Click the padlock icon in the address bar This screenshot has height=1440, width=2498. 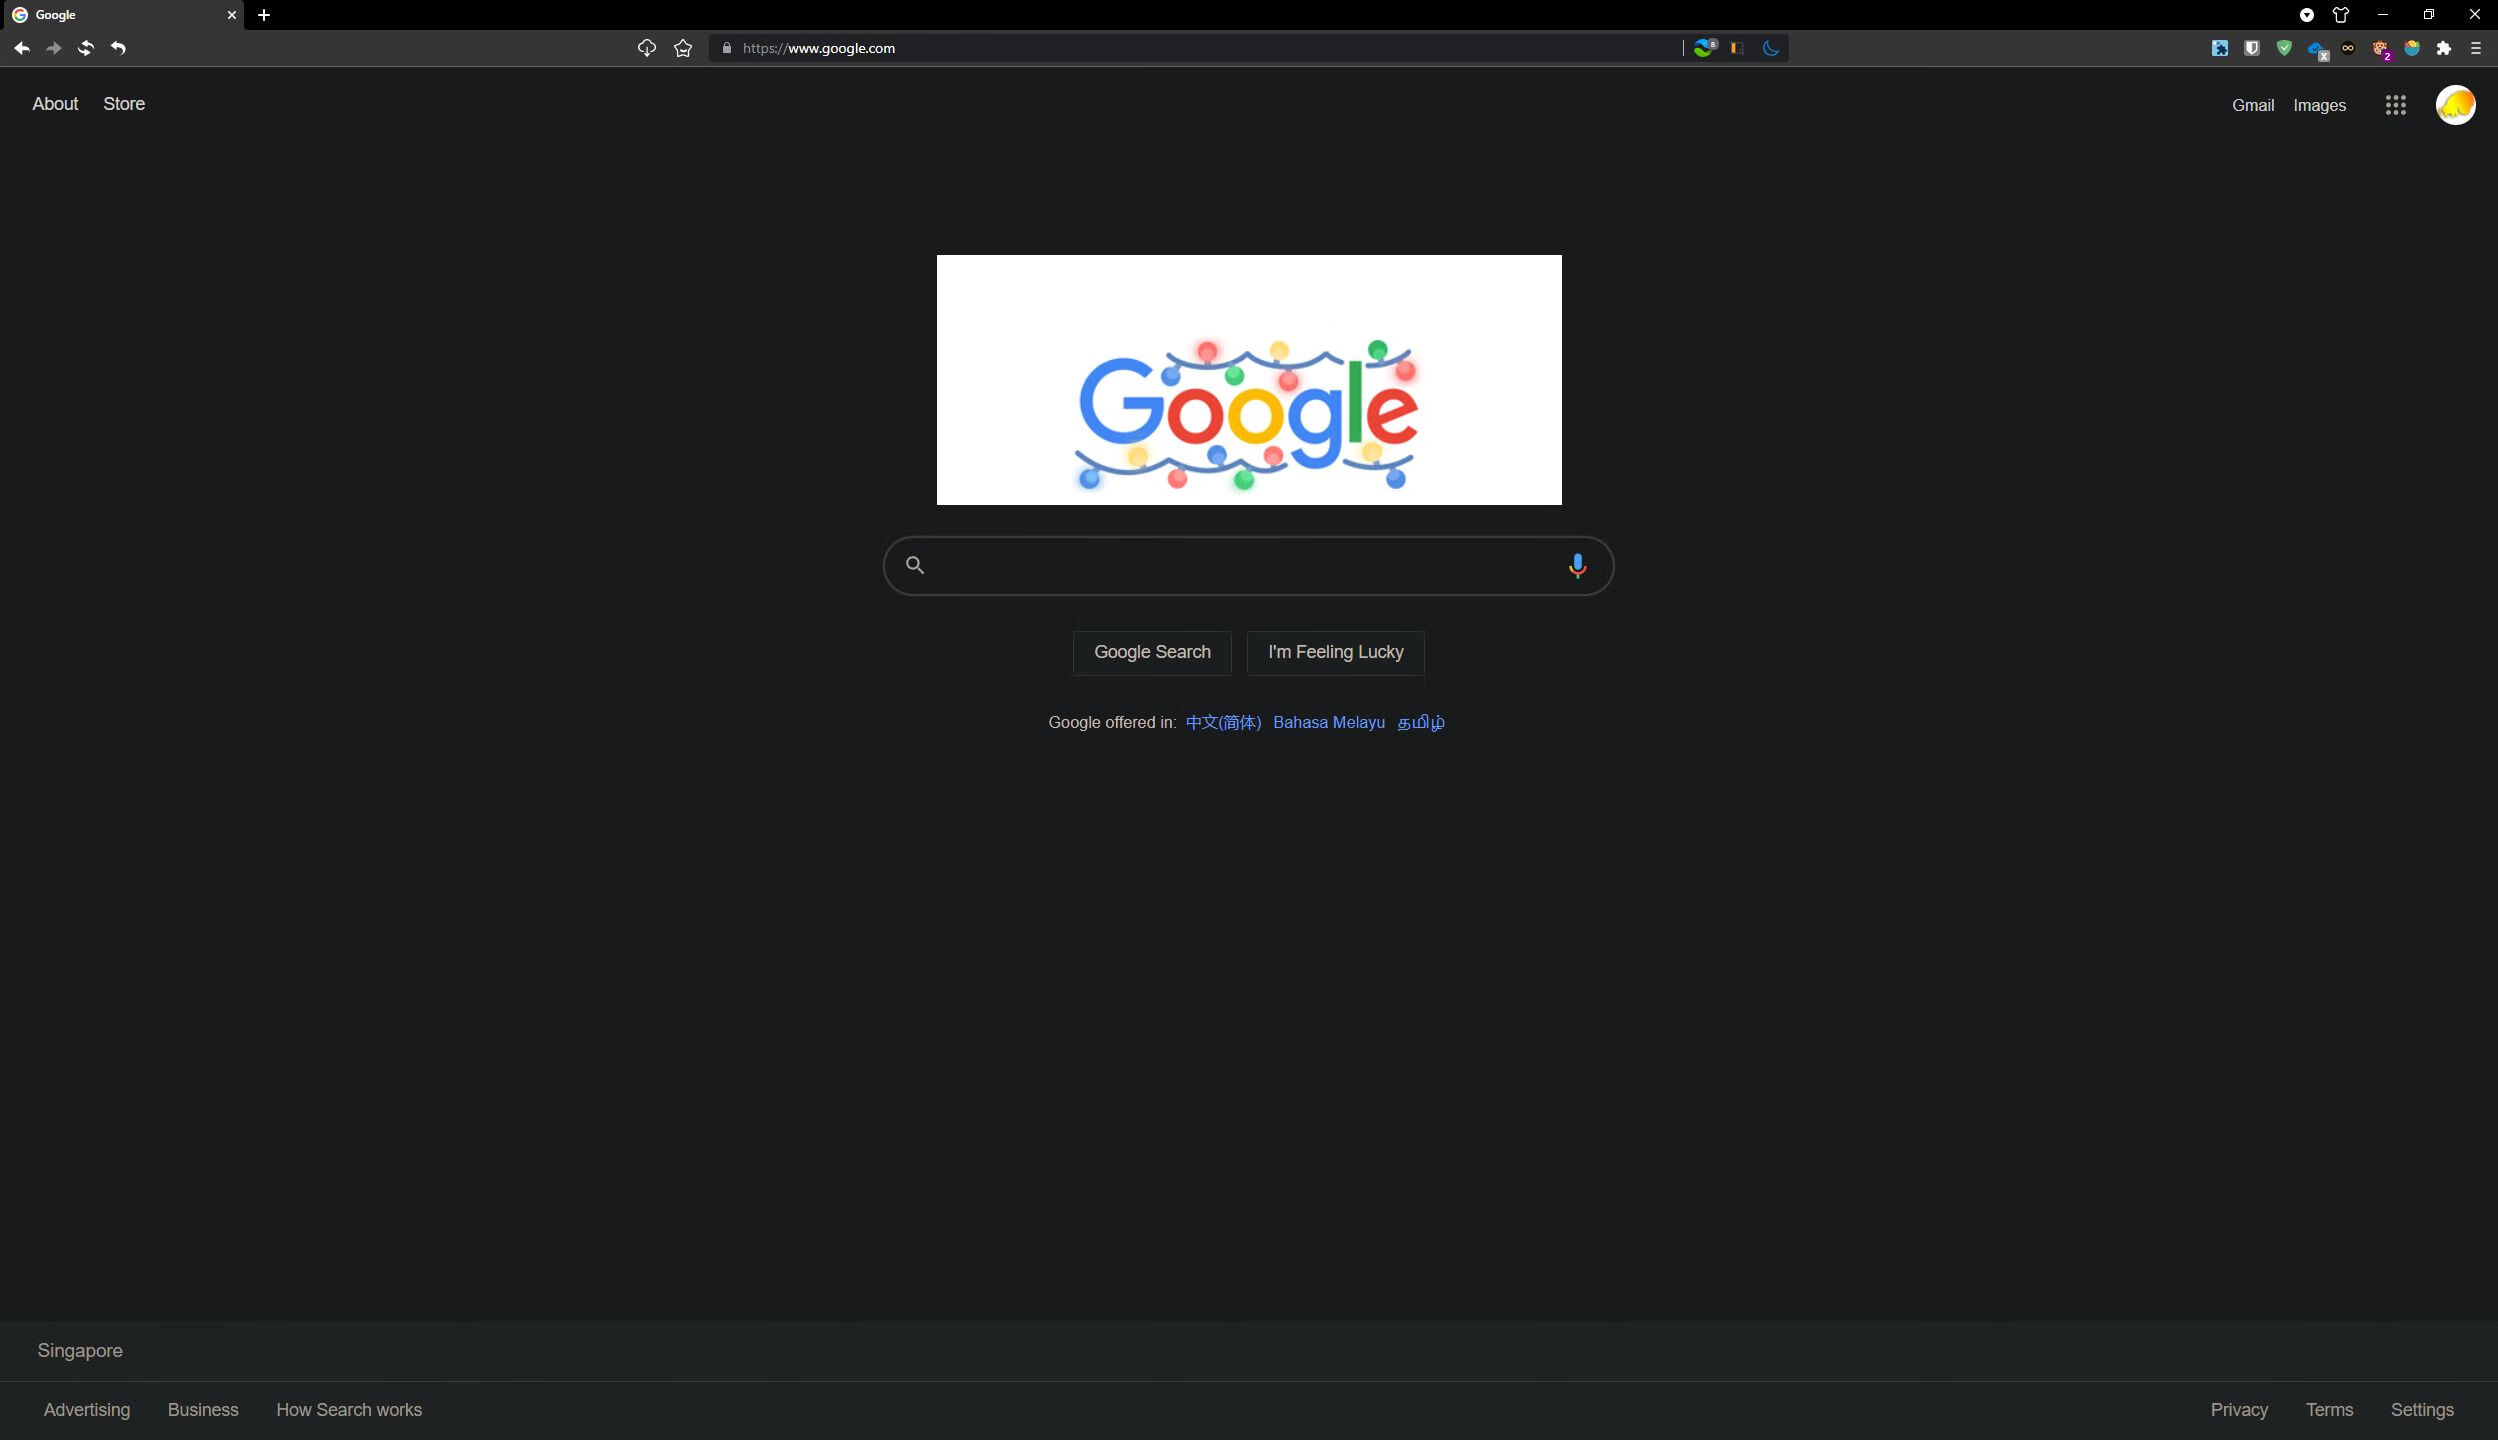[727, 48]
